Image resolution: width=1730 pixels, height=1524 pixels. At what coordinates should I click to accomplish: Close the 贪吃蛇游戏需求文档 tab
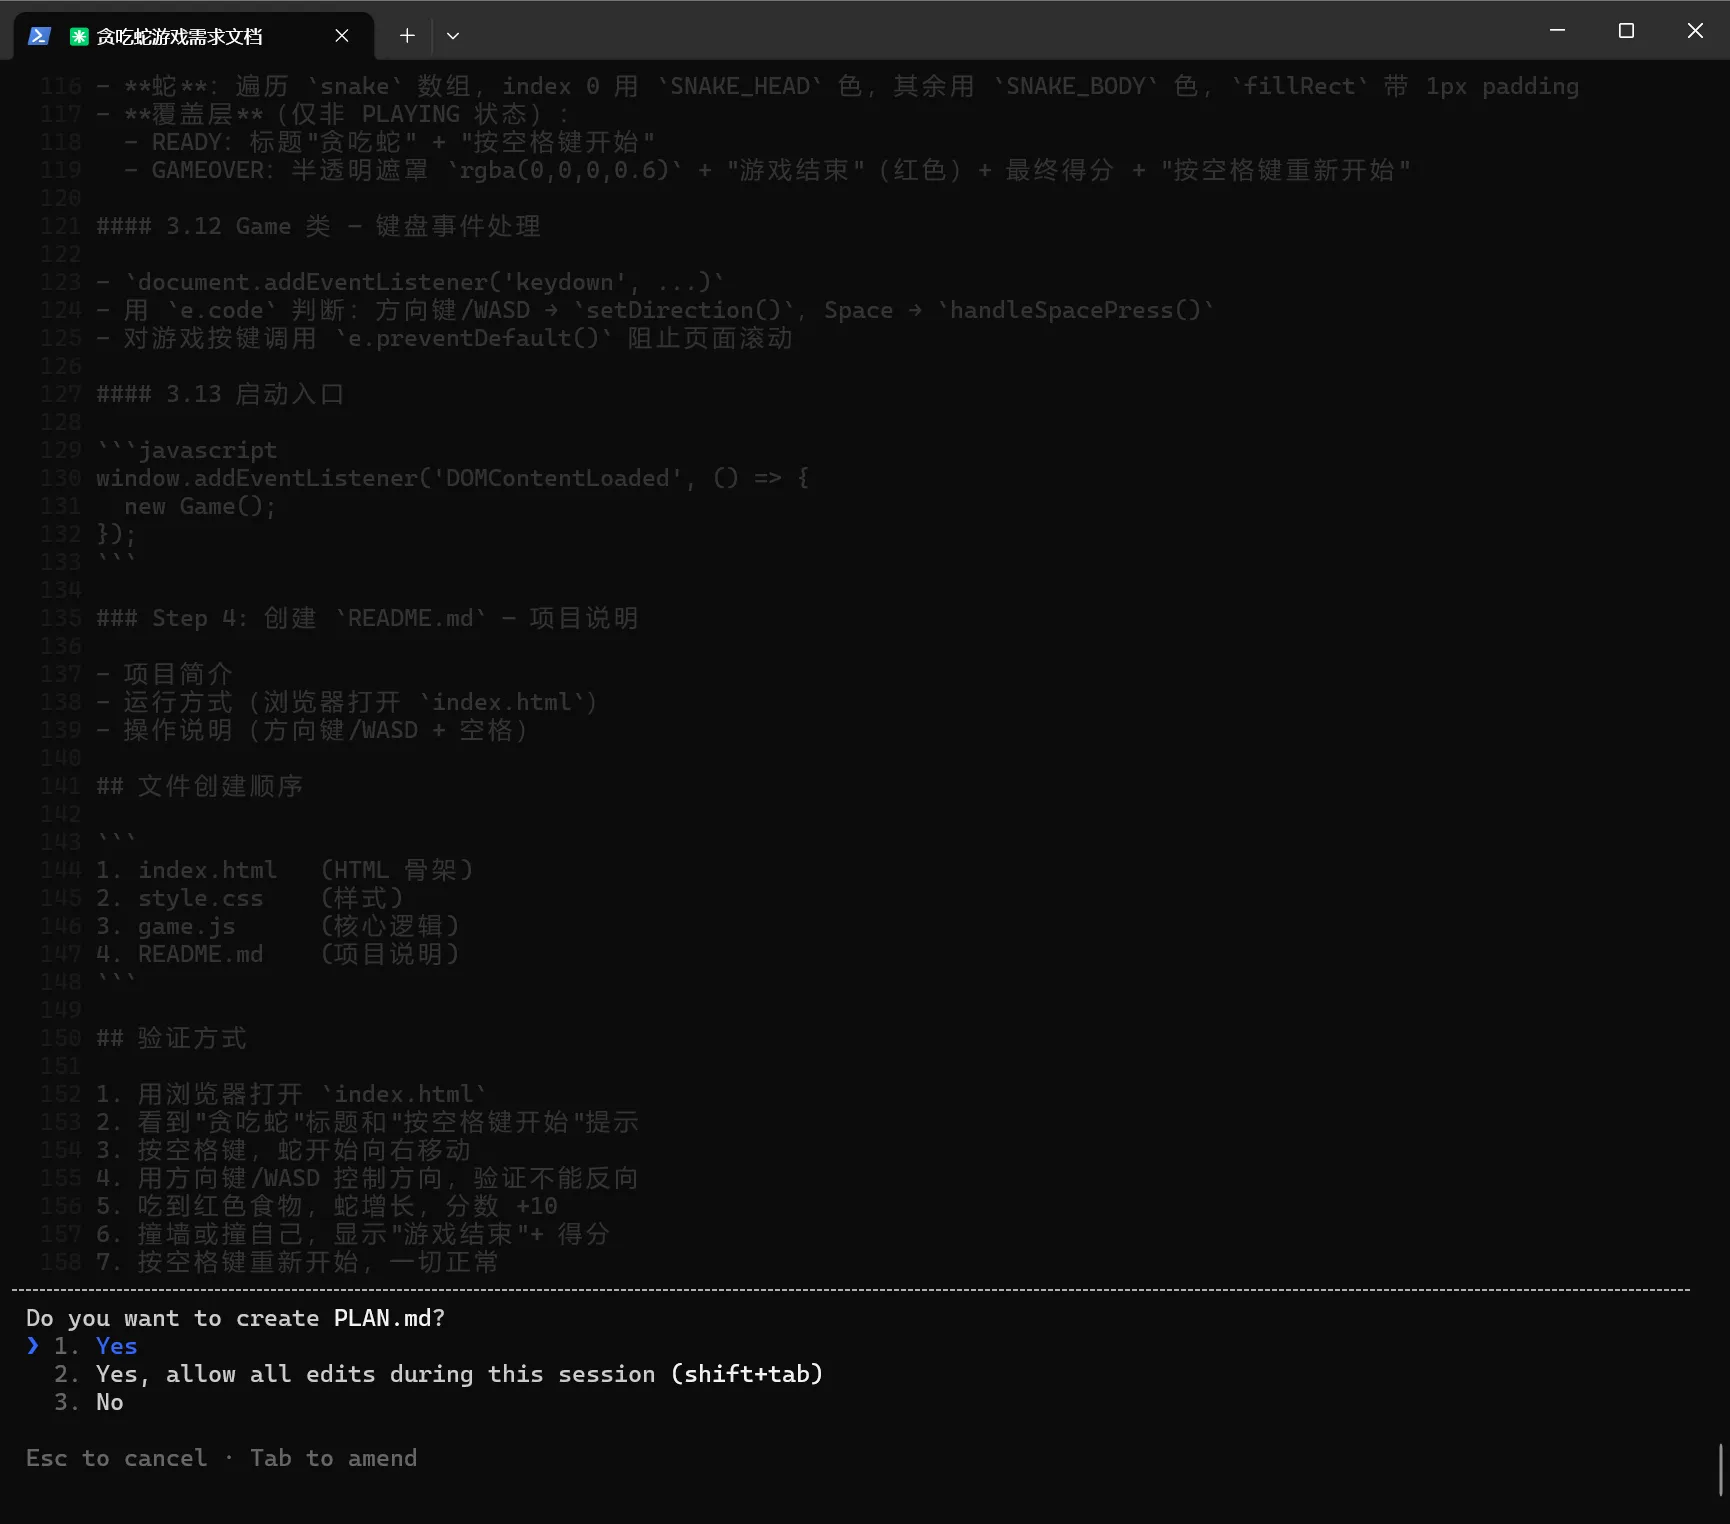342,36
